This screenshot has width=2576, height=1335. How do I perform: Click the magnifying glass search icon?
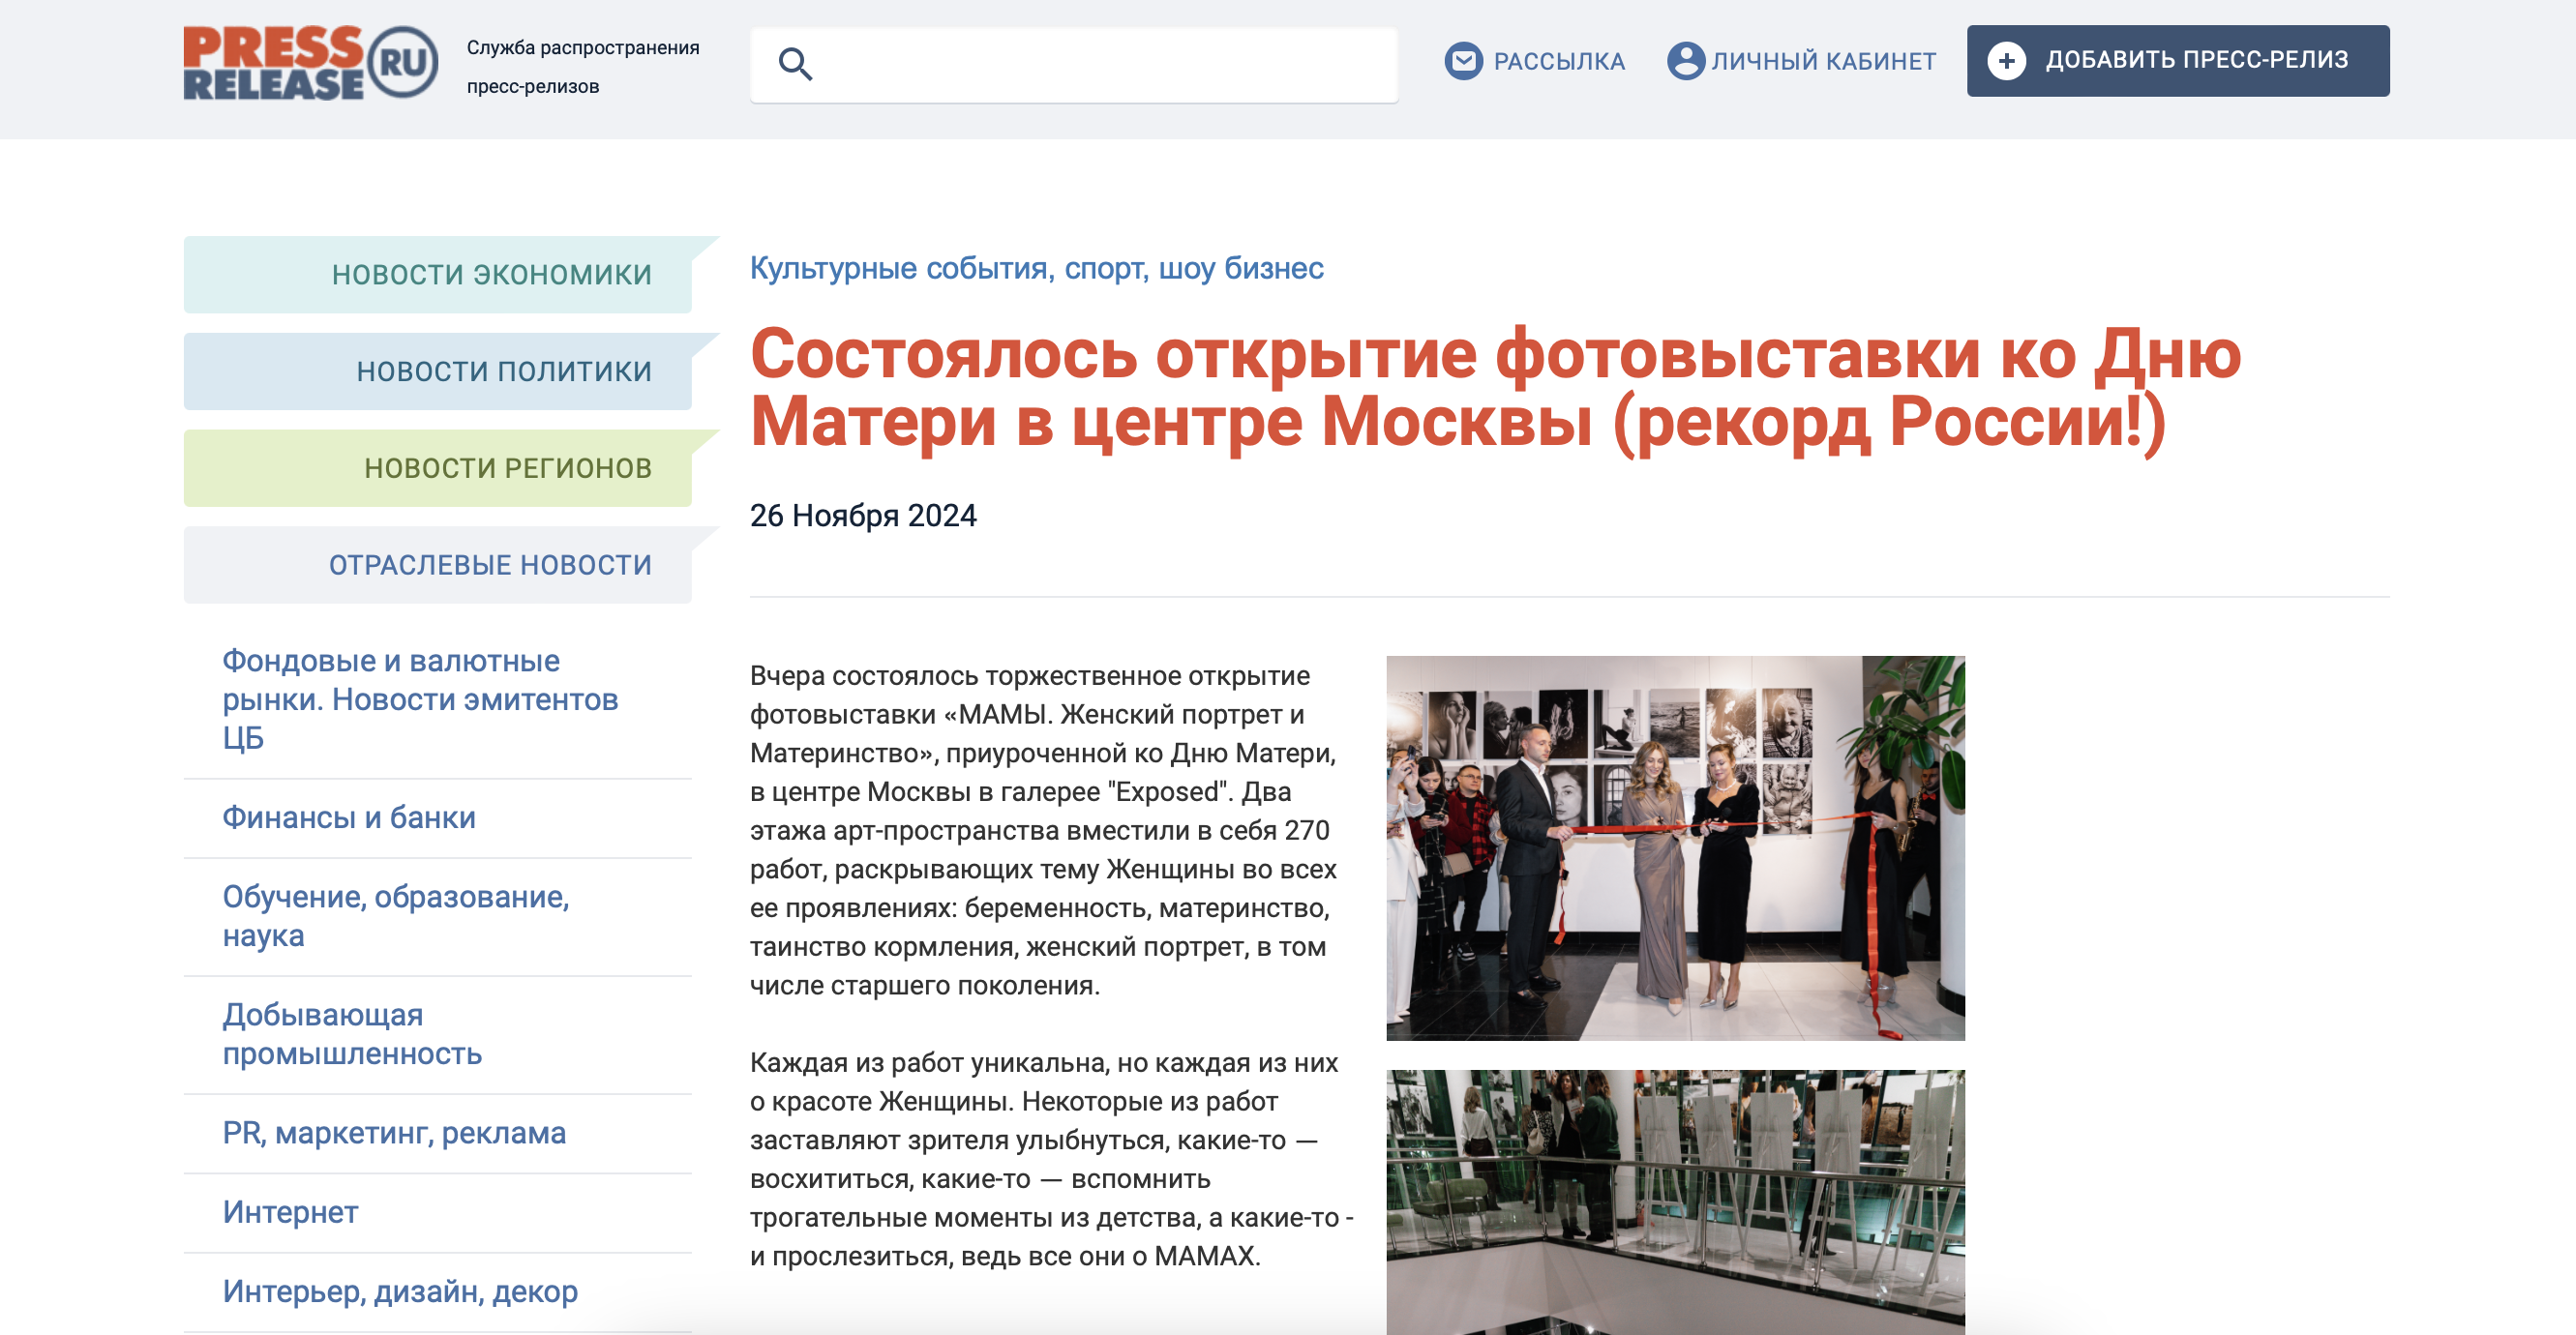tap(795, 64)
